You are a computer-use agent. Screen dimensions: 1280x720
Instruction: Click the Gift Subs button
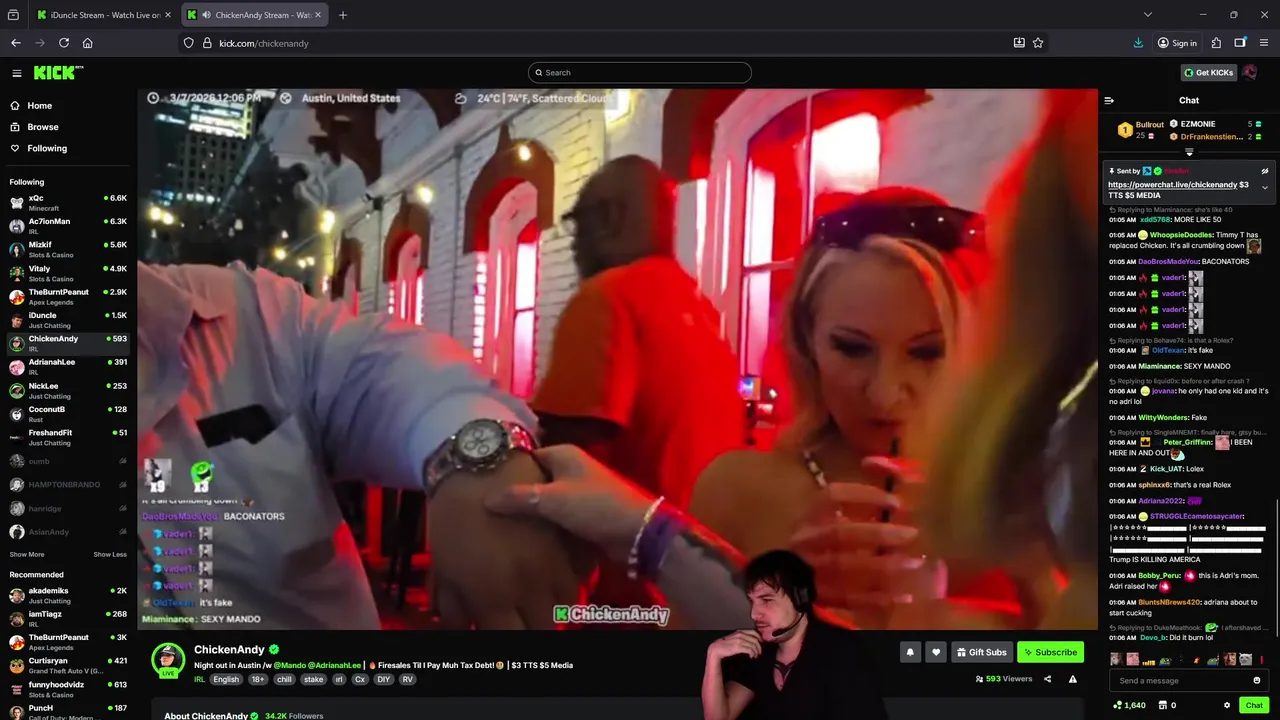pos(982,652)
